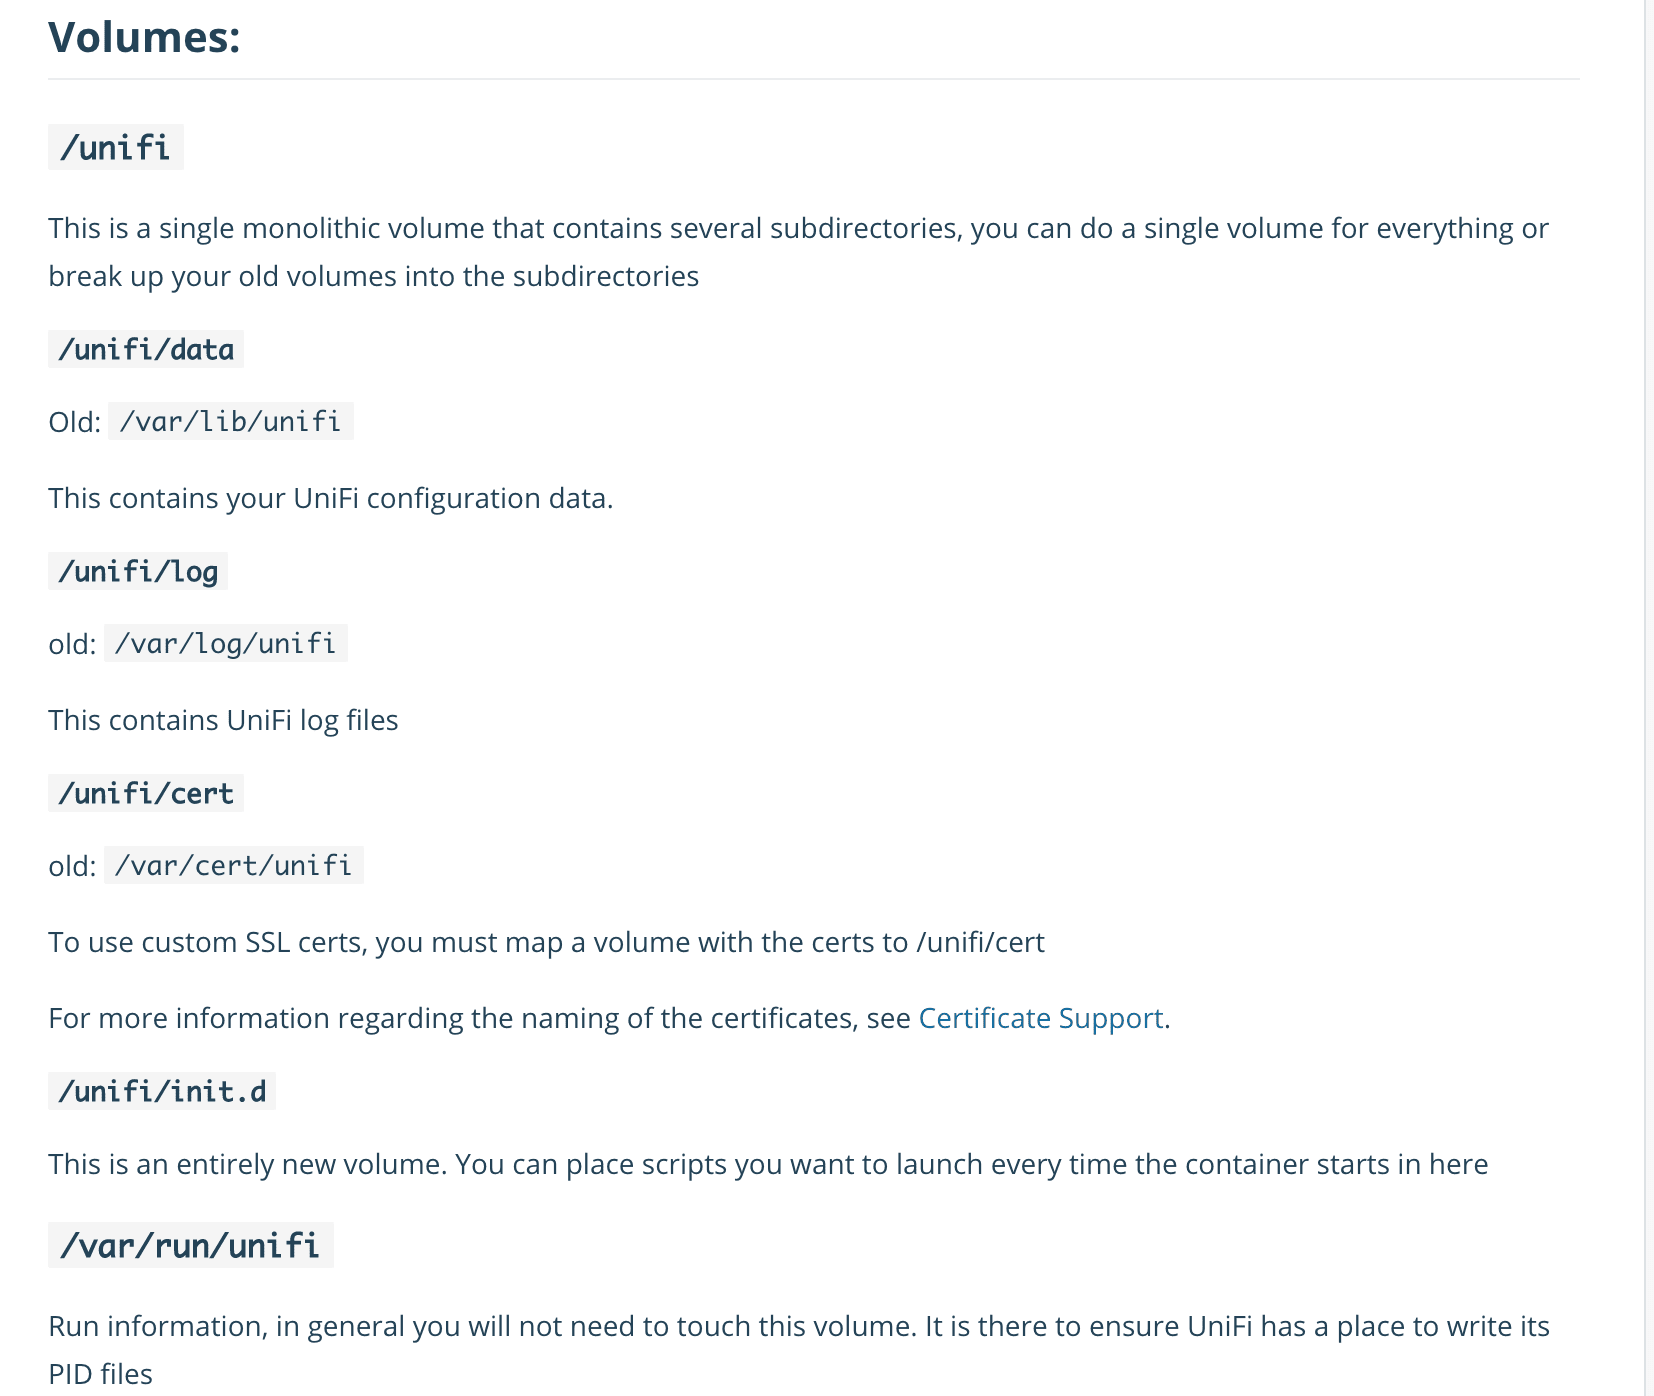Click the custom SSL certs sentence
The height and width of the screenshot is (1396, 1654).
[x=546, y=942]
